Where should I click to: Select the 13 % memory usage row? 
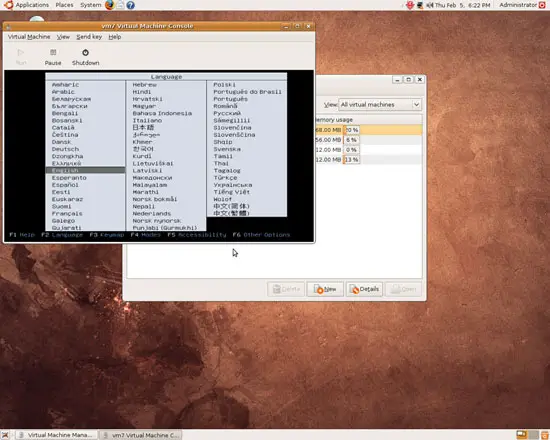point(368,160)
